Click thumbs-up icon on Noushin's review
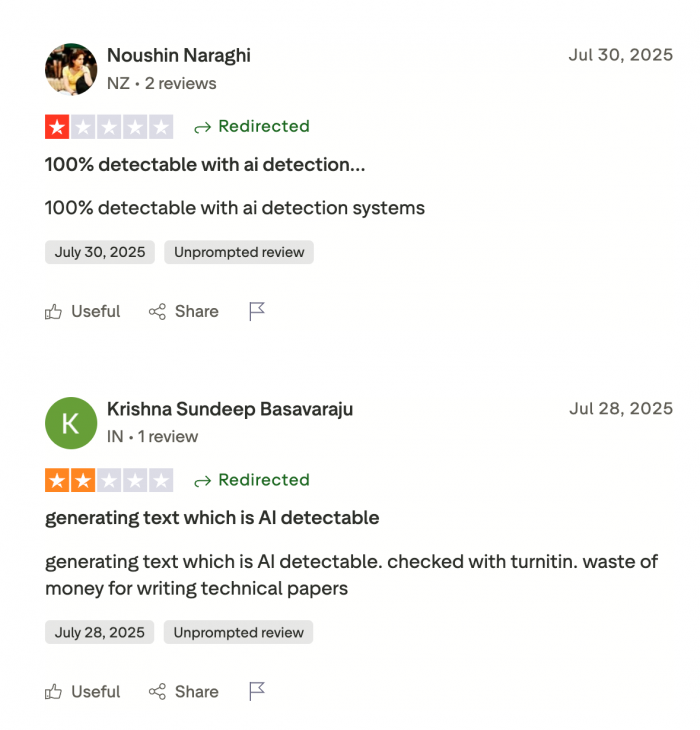 coord(54,312)
